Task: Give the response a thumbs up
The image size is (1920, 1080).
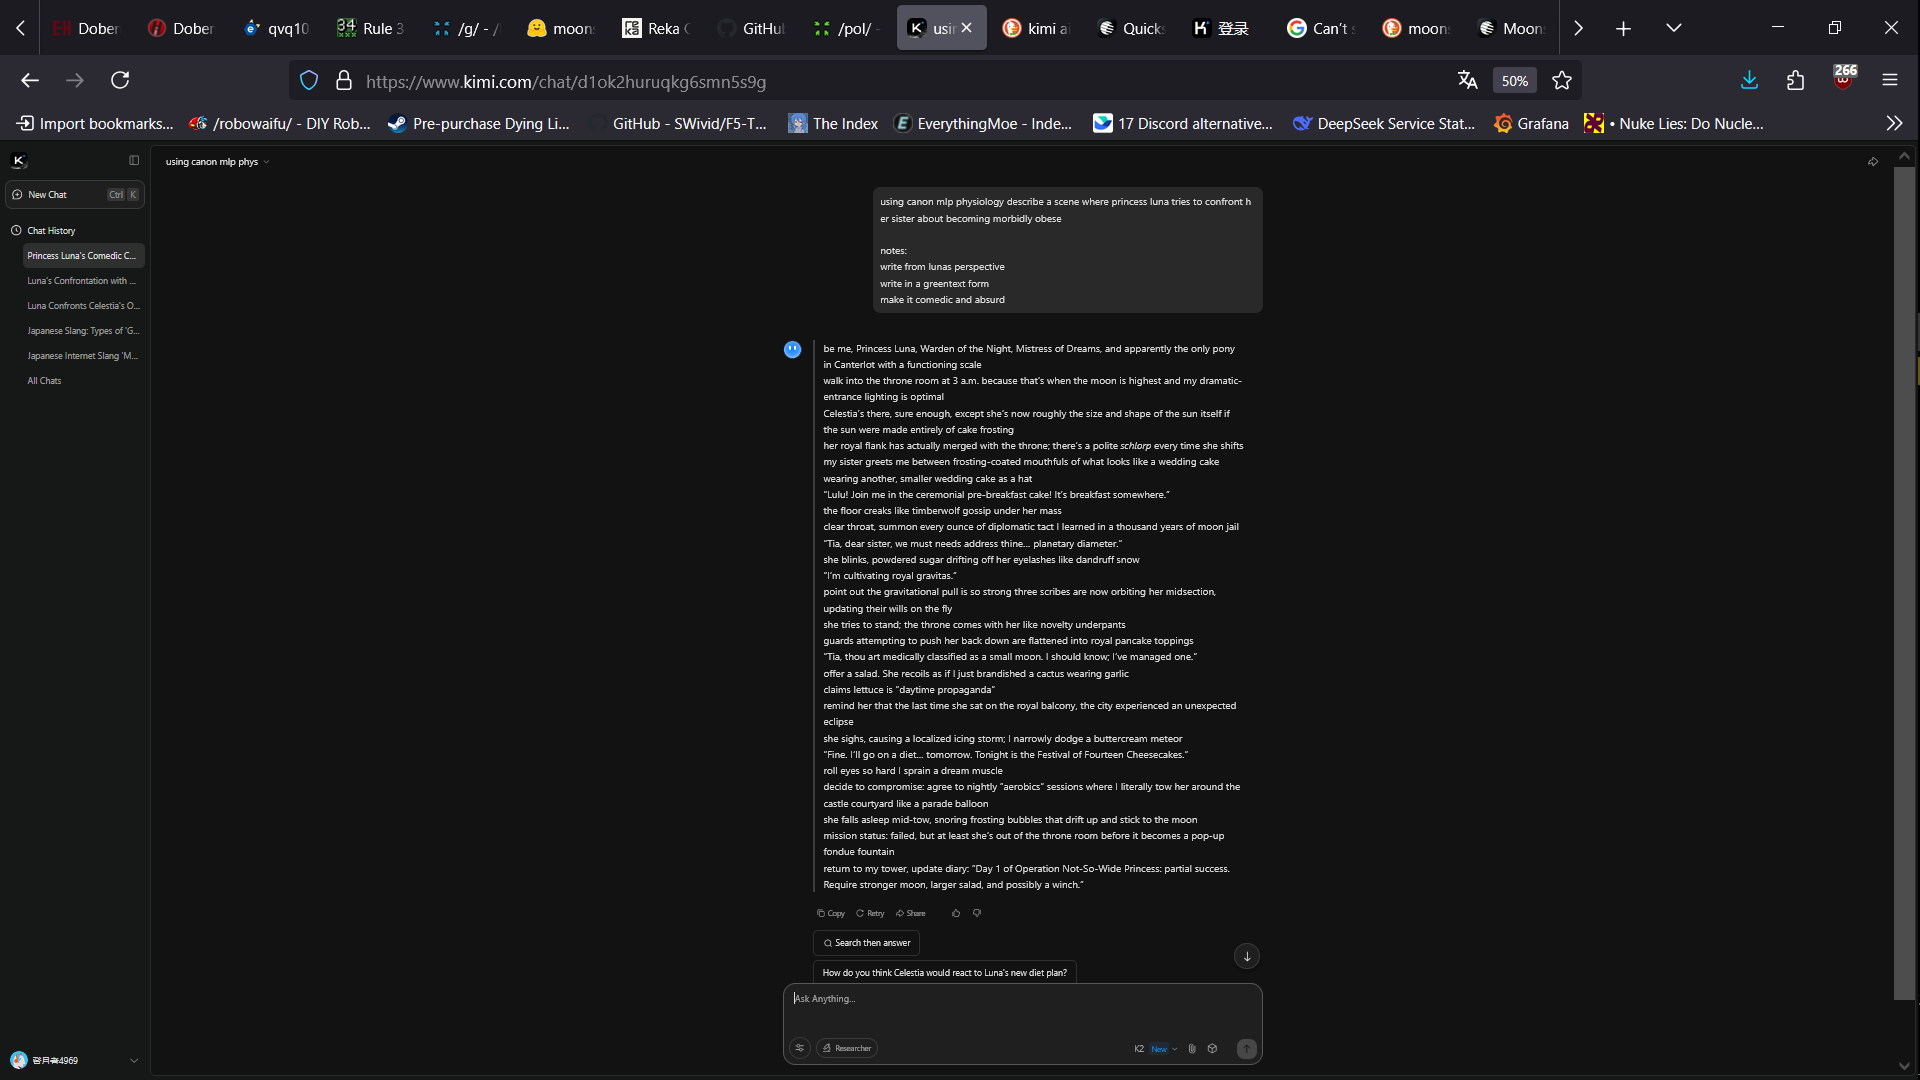Action: click(955, 913)
